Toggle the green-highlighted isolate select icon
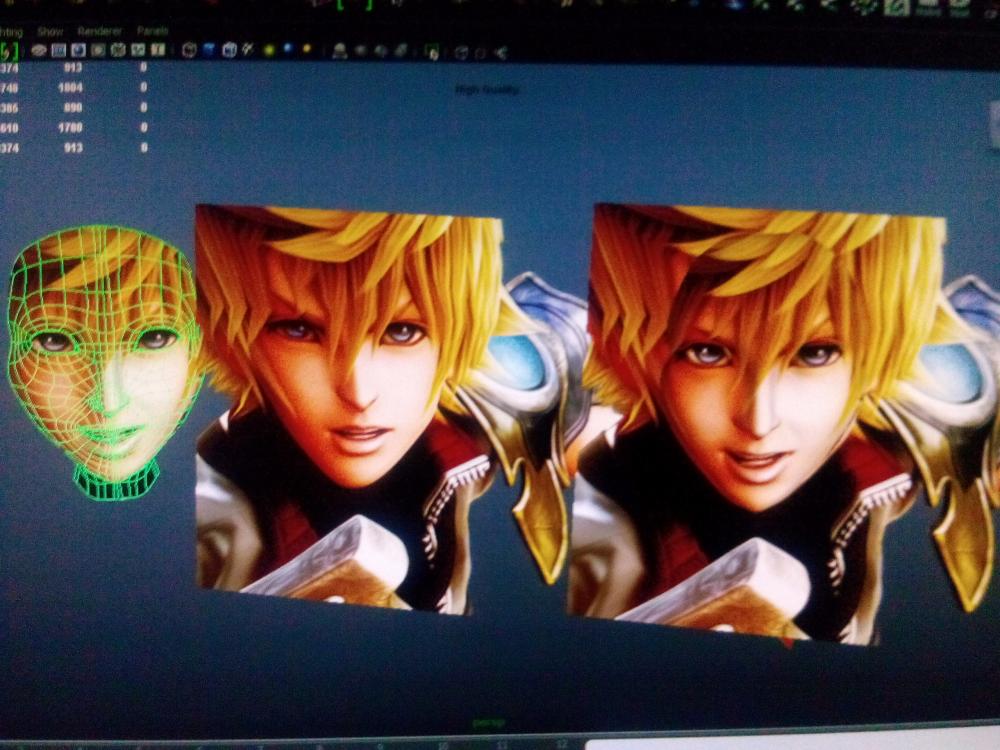 coord(432,52)
